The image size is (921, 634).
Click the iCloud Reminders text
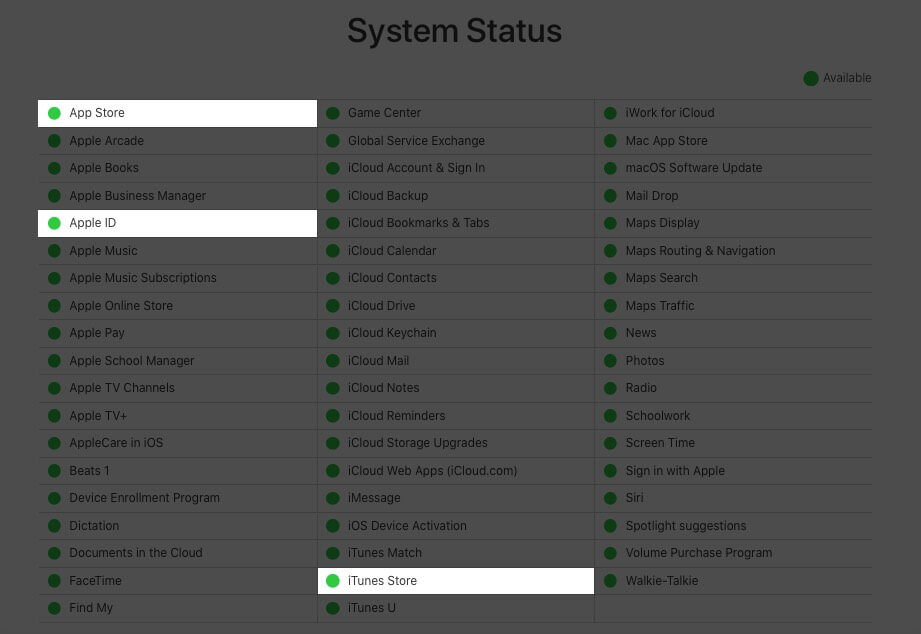pyautogui.click(x=396, y=416)
